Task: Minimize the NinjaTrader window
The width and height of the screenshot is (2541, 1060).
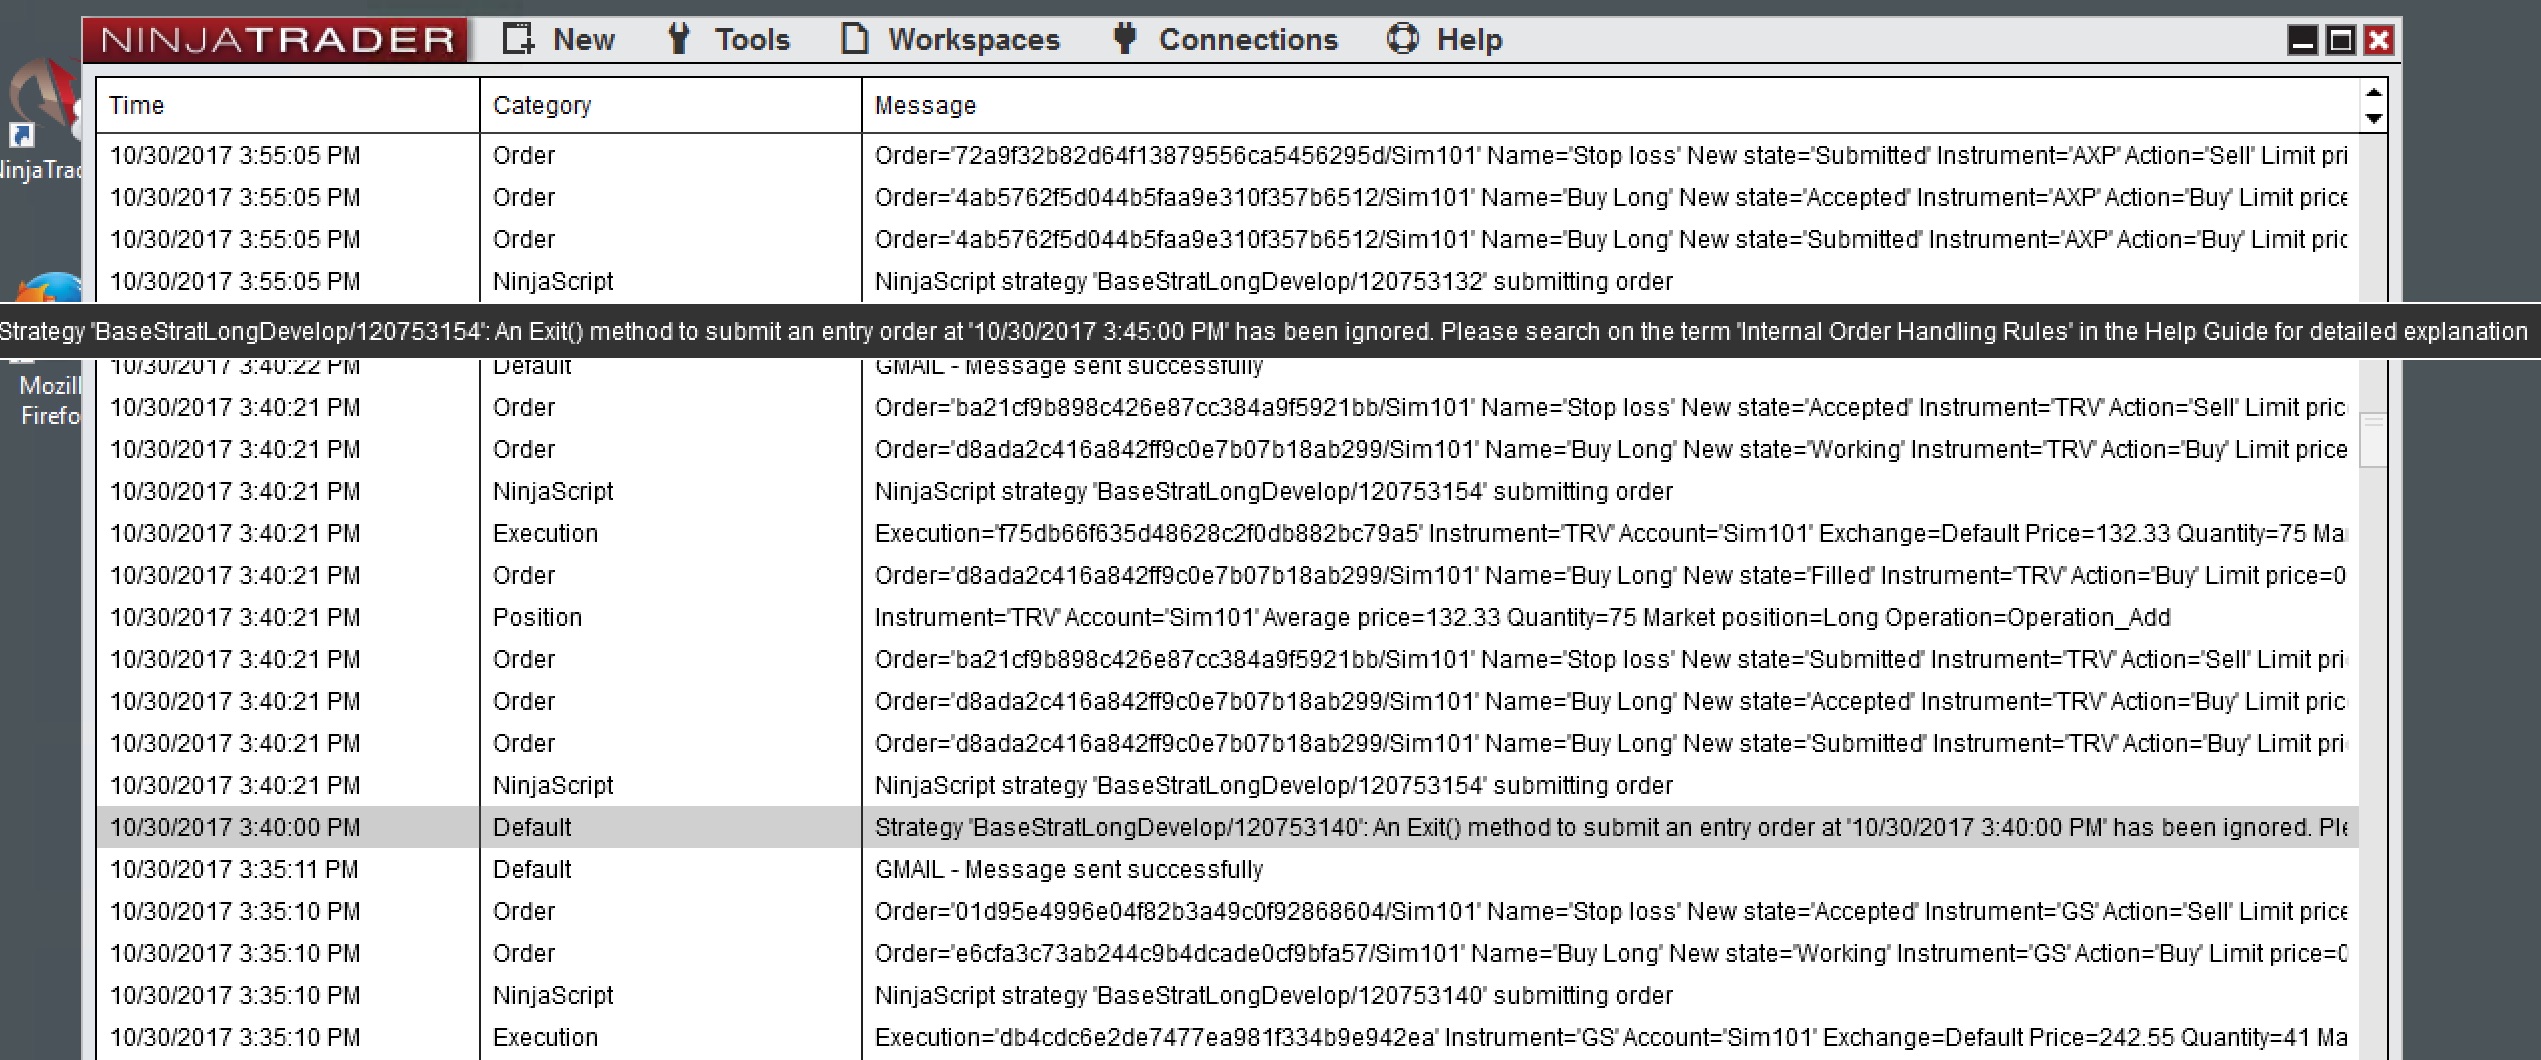Action: pos(2302,40)
